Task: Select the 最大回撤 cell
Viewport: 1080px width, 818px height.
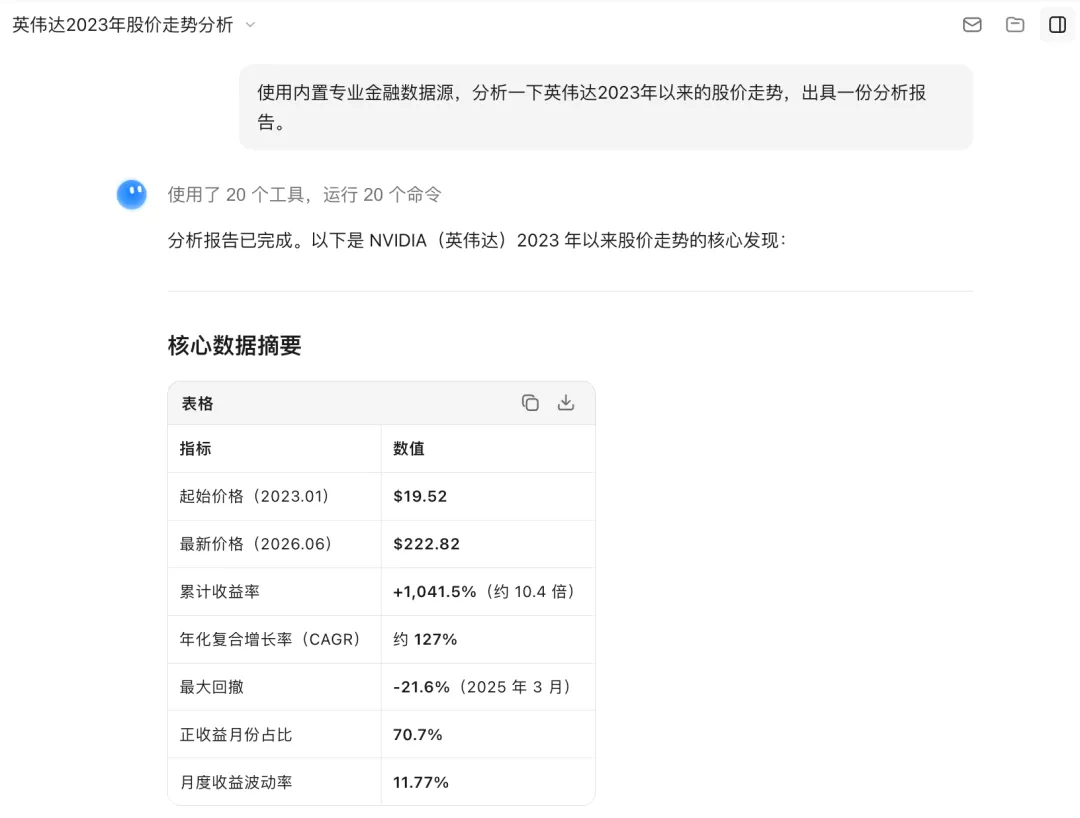Action: pyautogui.click(x=274, y=687)
